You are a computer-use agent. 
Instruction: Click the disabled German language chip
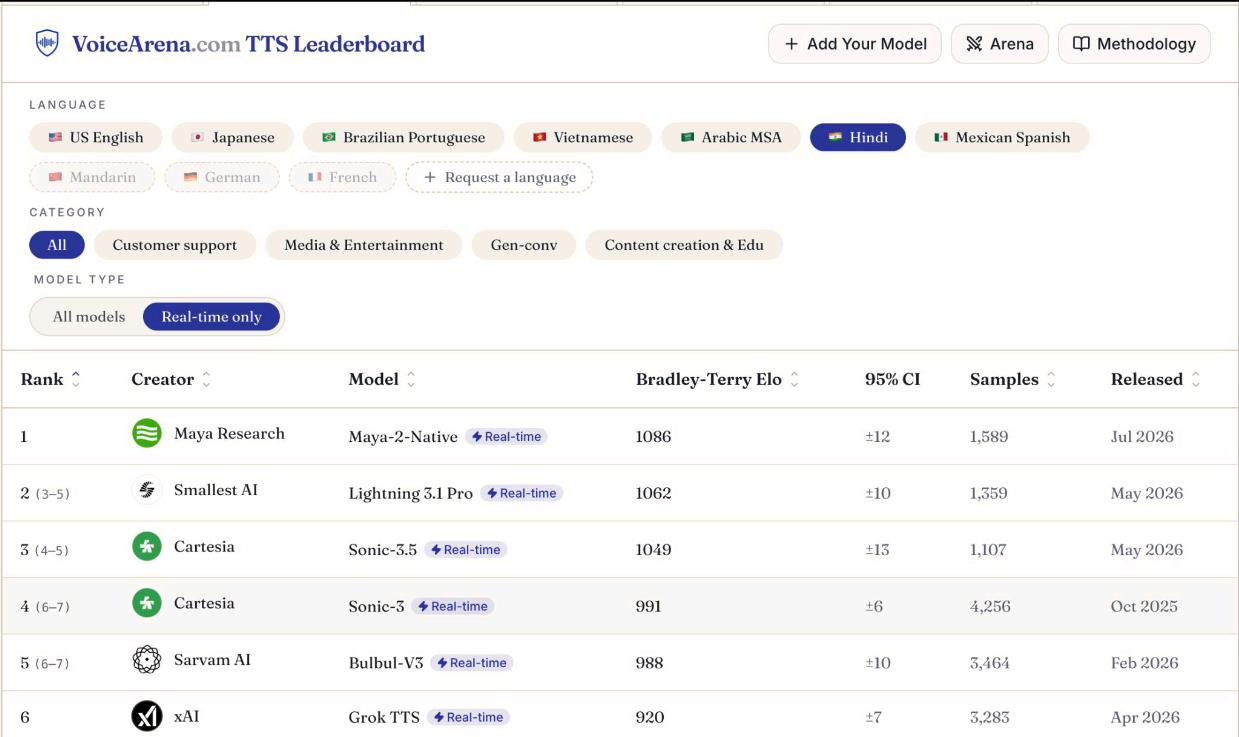[222, 177]
